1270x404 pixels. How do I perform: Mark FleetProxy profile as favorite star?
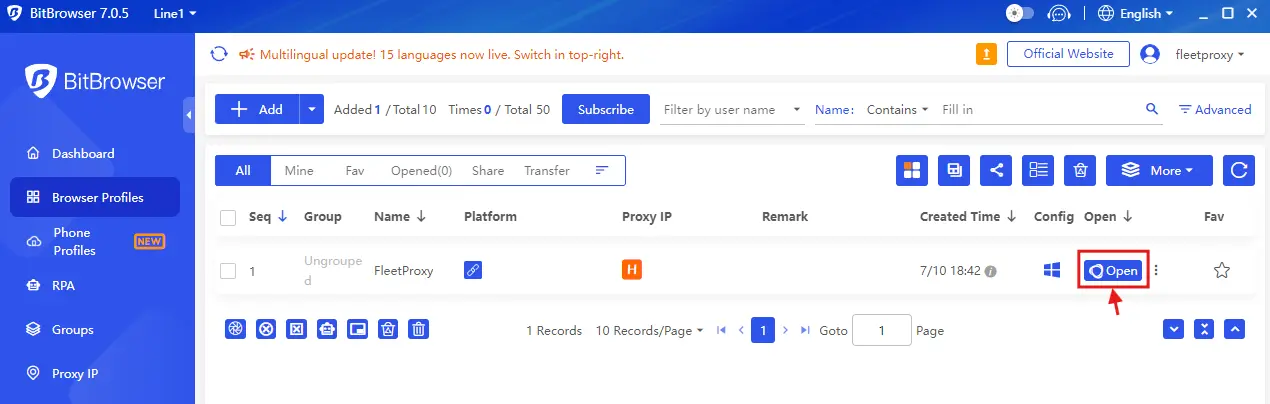pyautogui.click(x=1221, y=270)
